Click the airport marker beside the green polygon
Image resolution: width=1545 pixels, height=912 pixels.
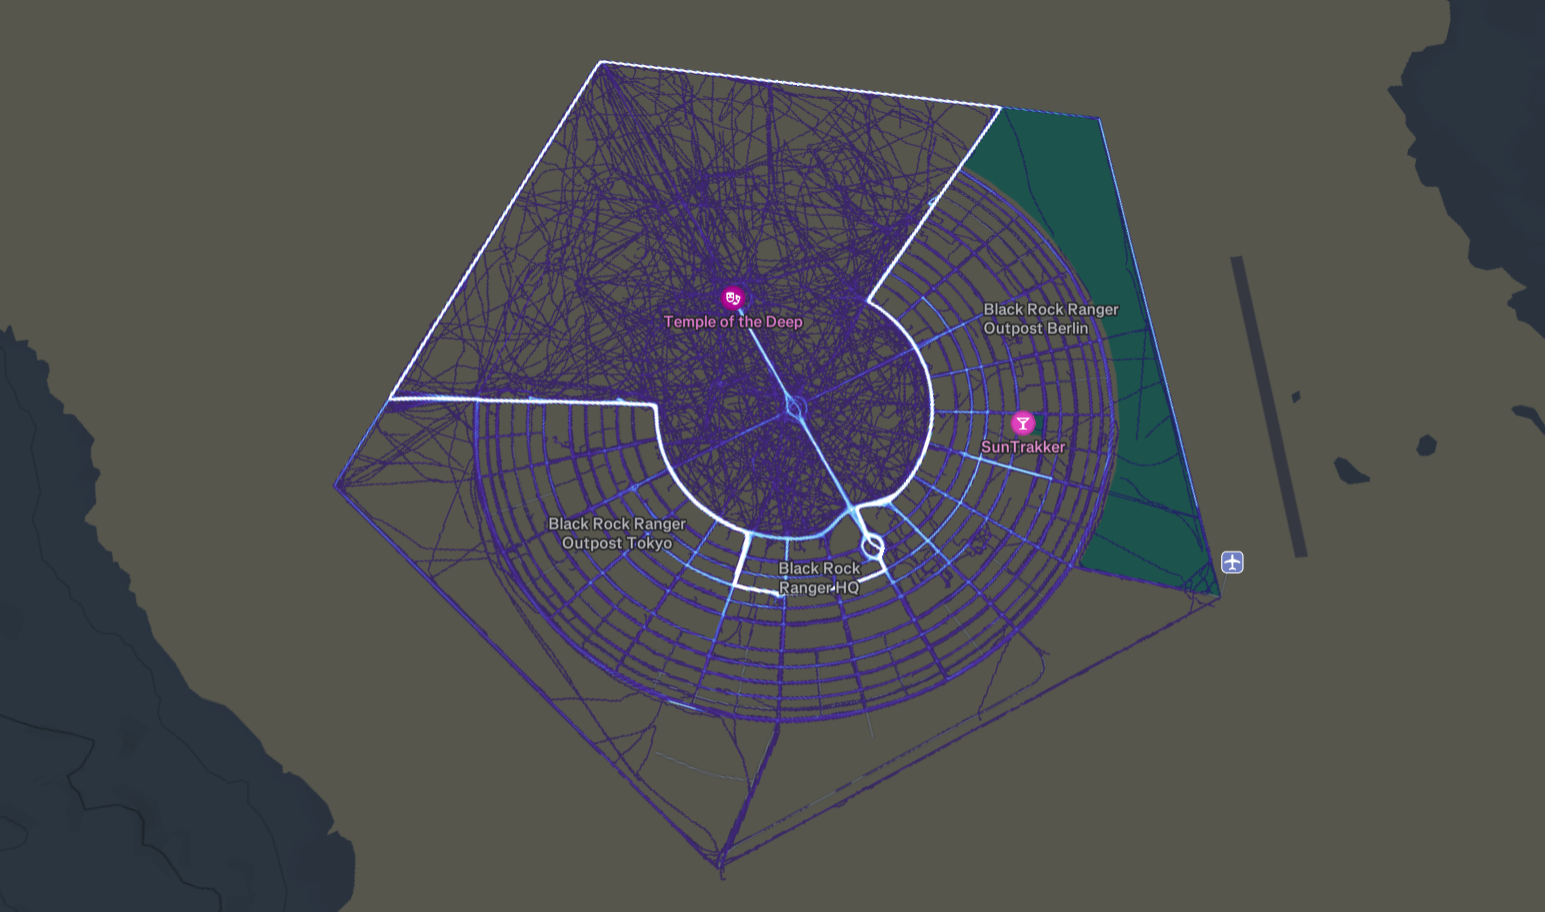pos(1231,563)
